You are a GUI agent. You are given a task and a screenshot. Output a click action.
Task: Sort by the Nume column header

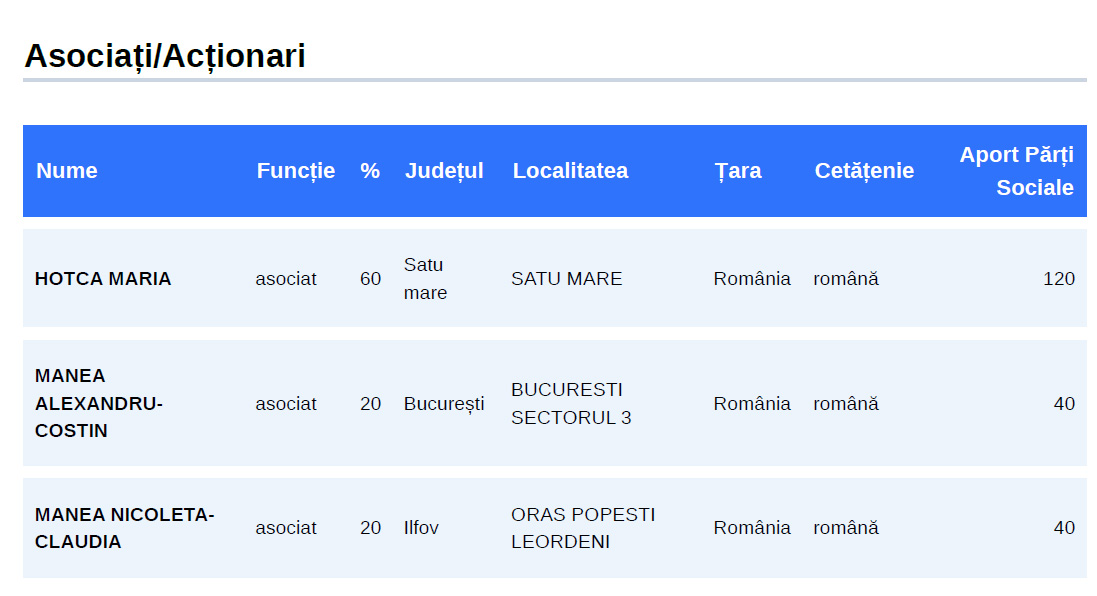[67, 171]
